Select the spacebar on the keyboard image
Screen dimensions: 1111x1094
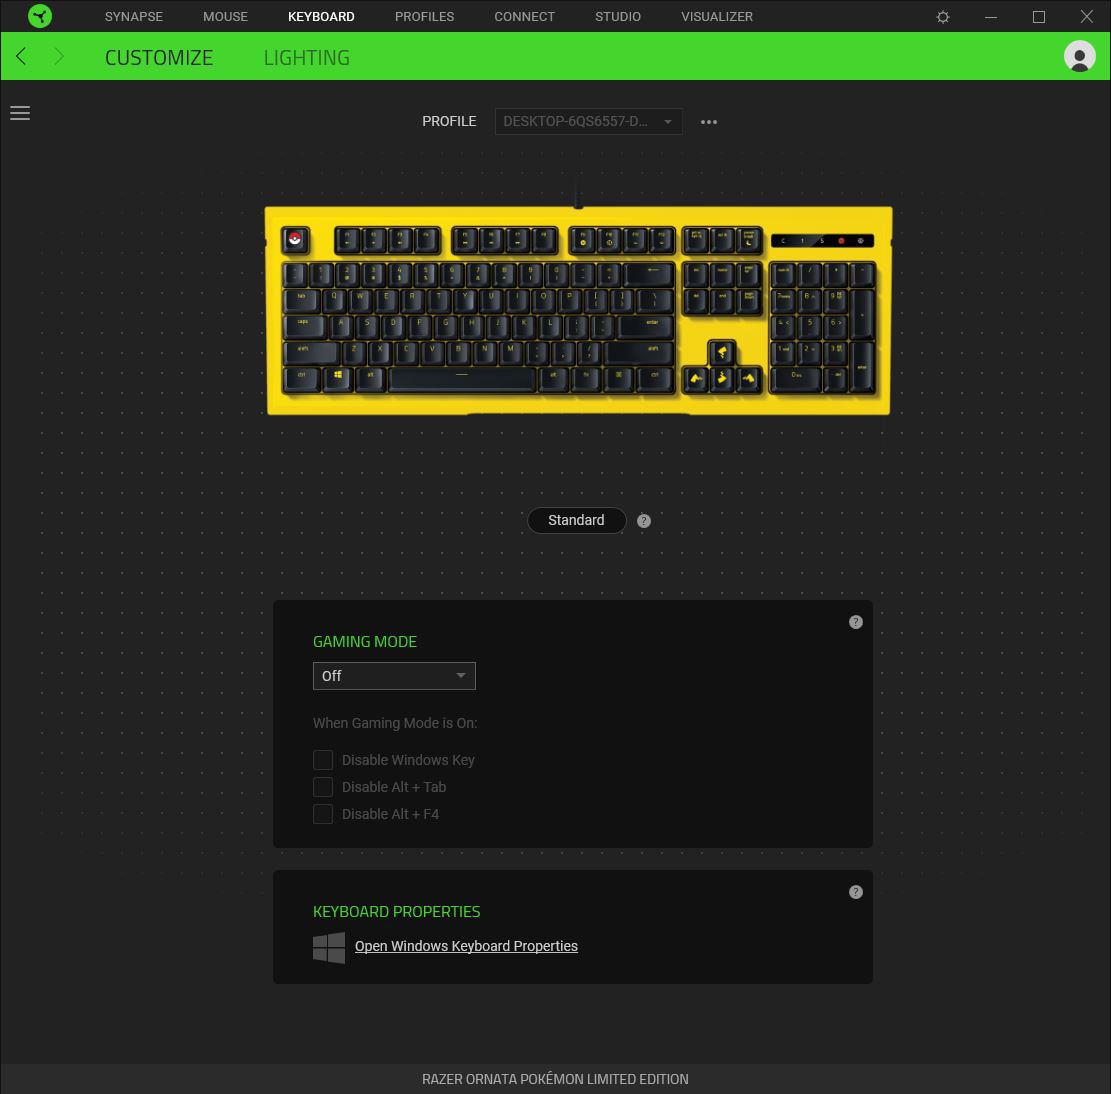[461, 378]
